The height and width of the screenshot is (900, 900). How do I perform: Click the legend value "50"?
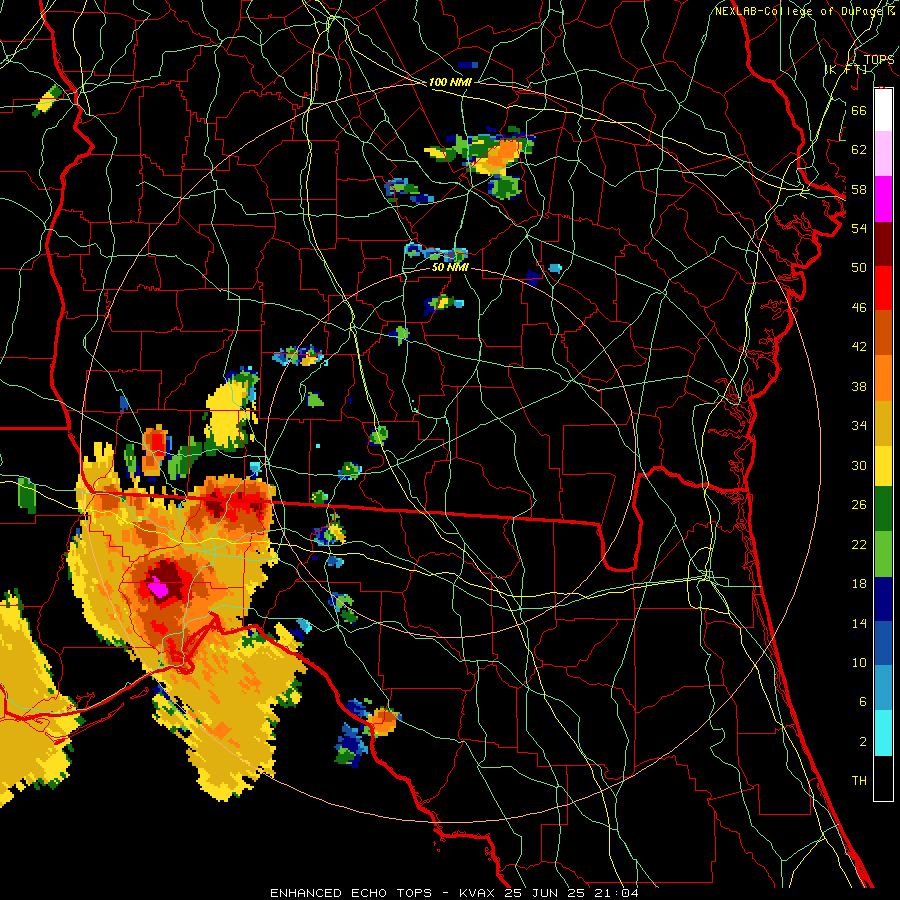(859, 267)
